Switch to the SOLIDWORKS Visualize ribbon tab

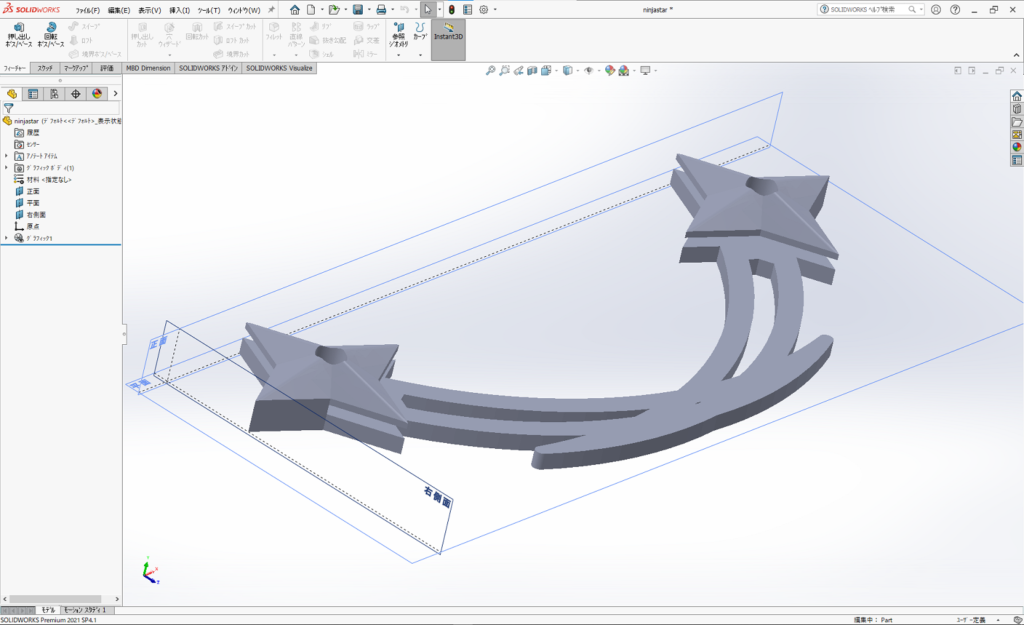[x=280, y=68]
